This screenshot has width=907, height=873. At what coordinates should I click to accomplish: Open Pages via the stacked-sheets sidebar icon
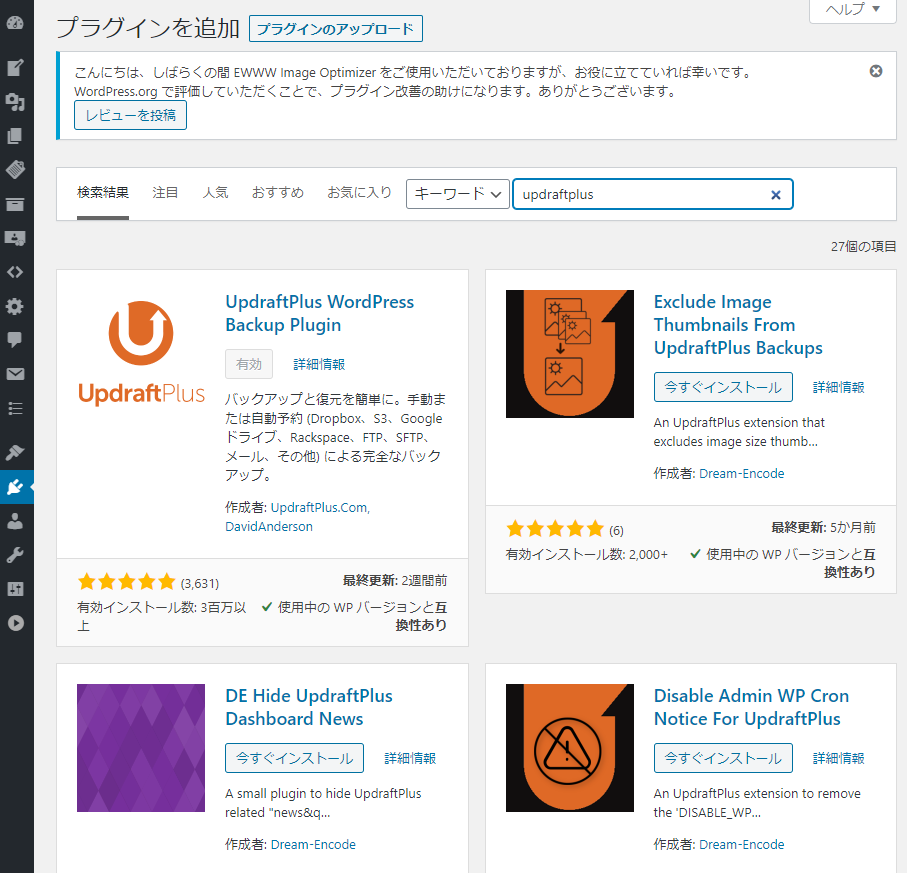15,136
